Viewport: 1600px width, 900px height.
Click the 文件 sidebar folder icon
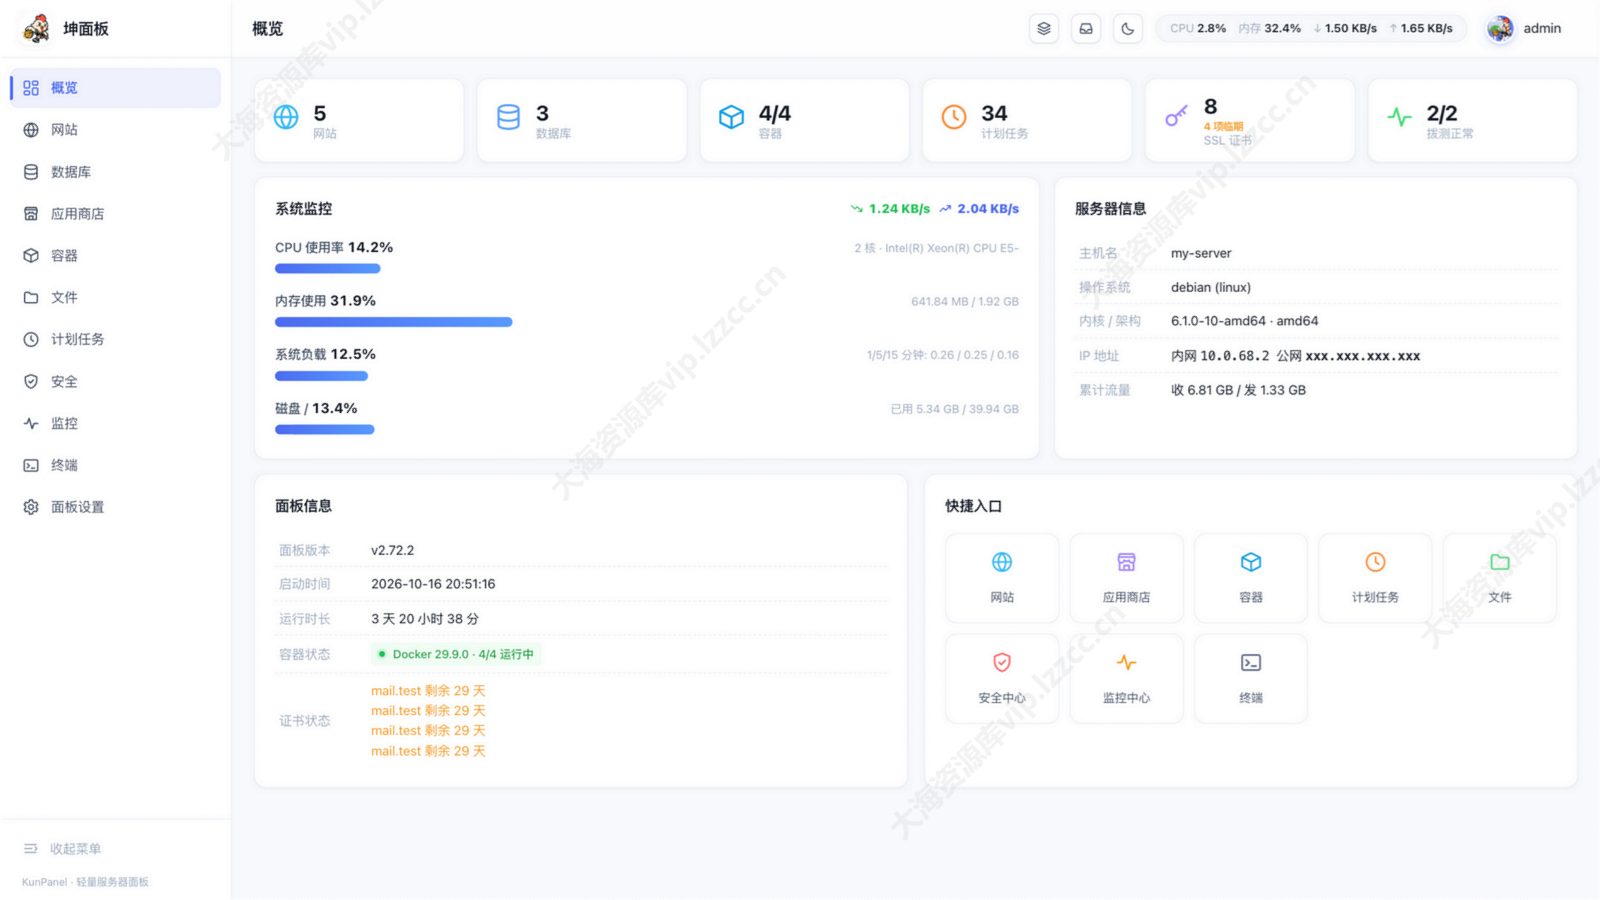pos(31,298)
